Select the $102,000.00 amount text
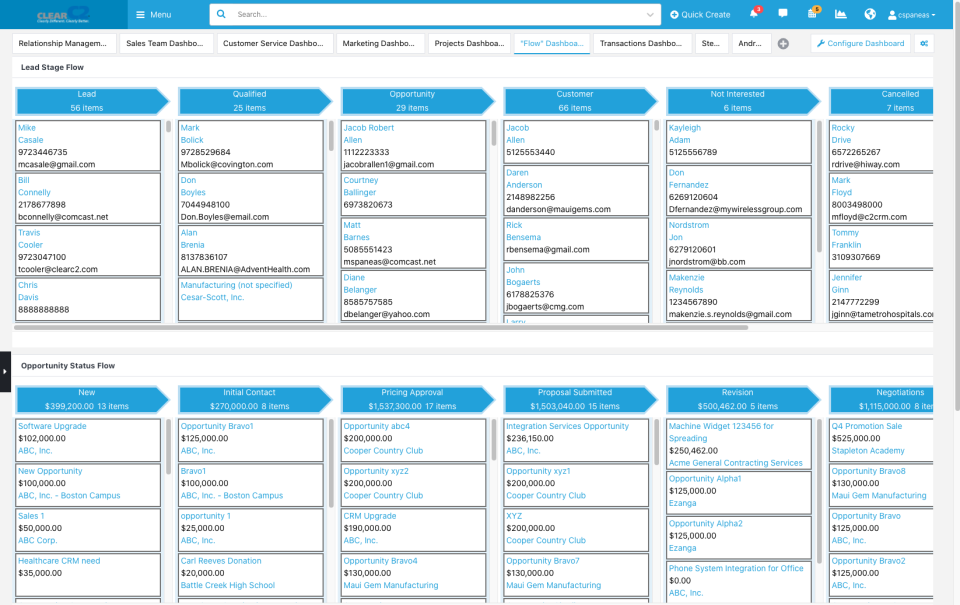 click(42, 438)
